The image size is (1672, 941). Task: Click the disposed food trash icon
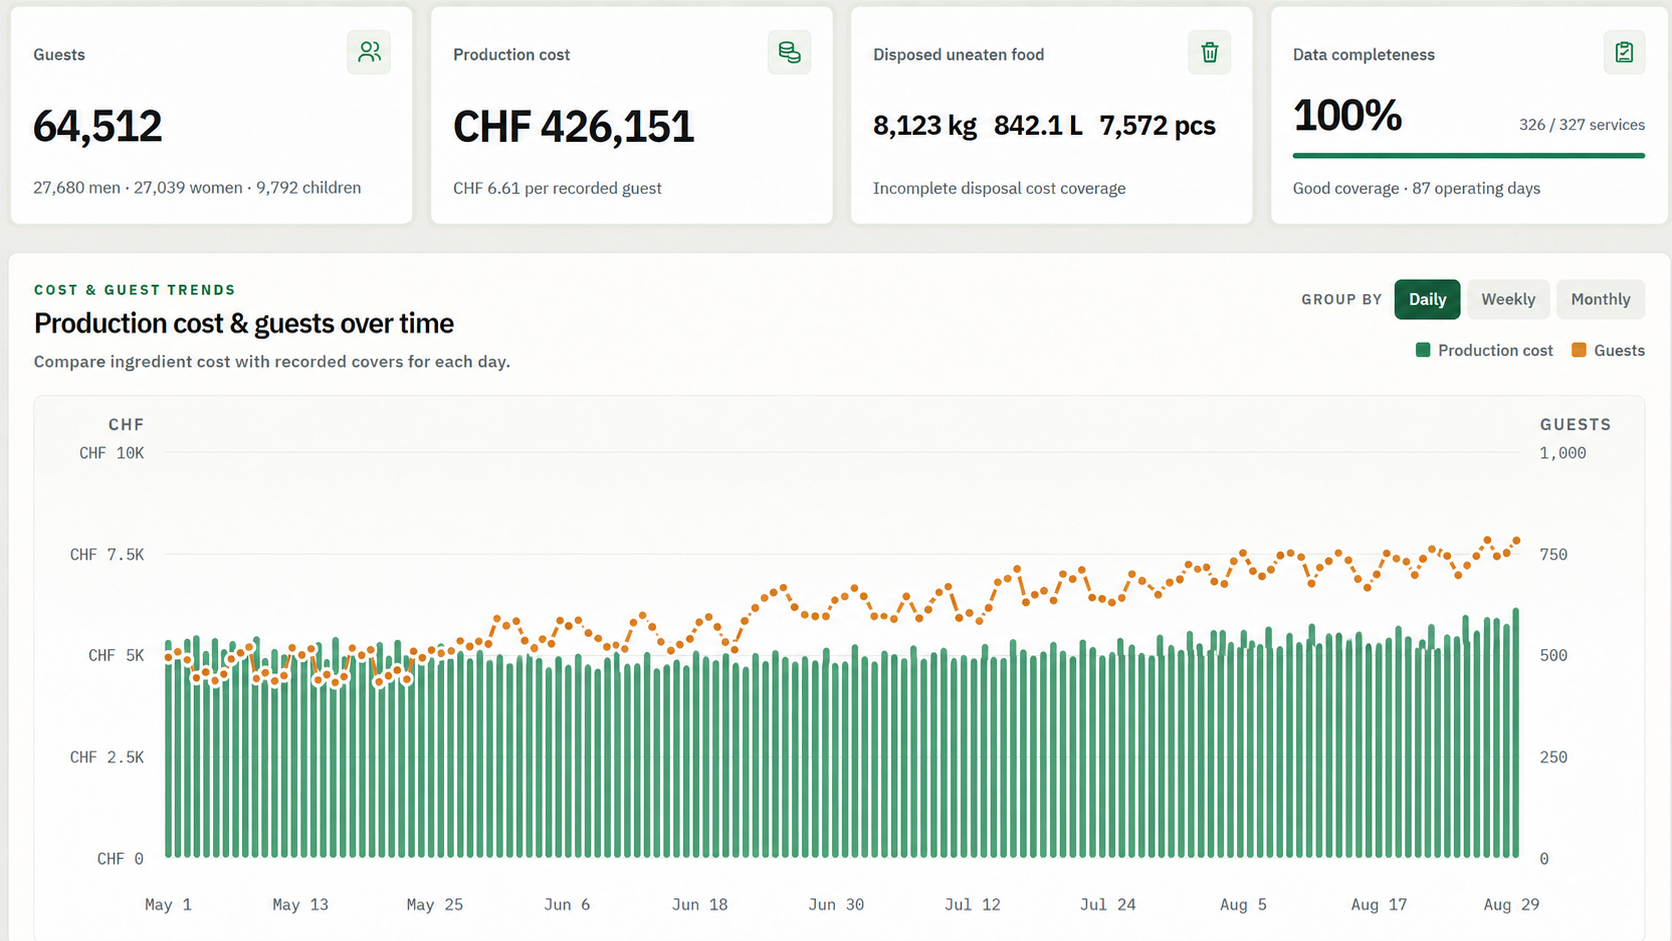pos(1209,52)
